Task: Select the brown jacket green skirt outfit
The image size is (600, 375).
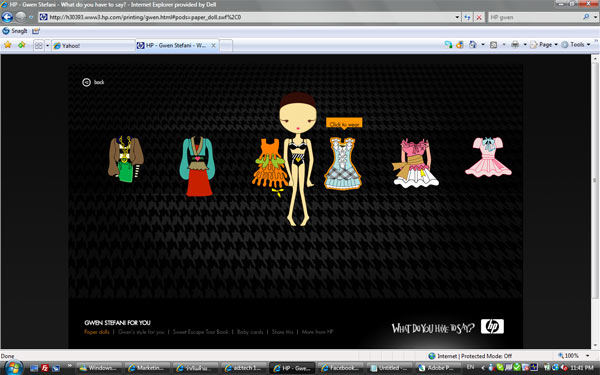Action: [126, 159]
